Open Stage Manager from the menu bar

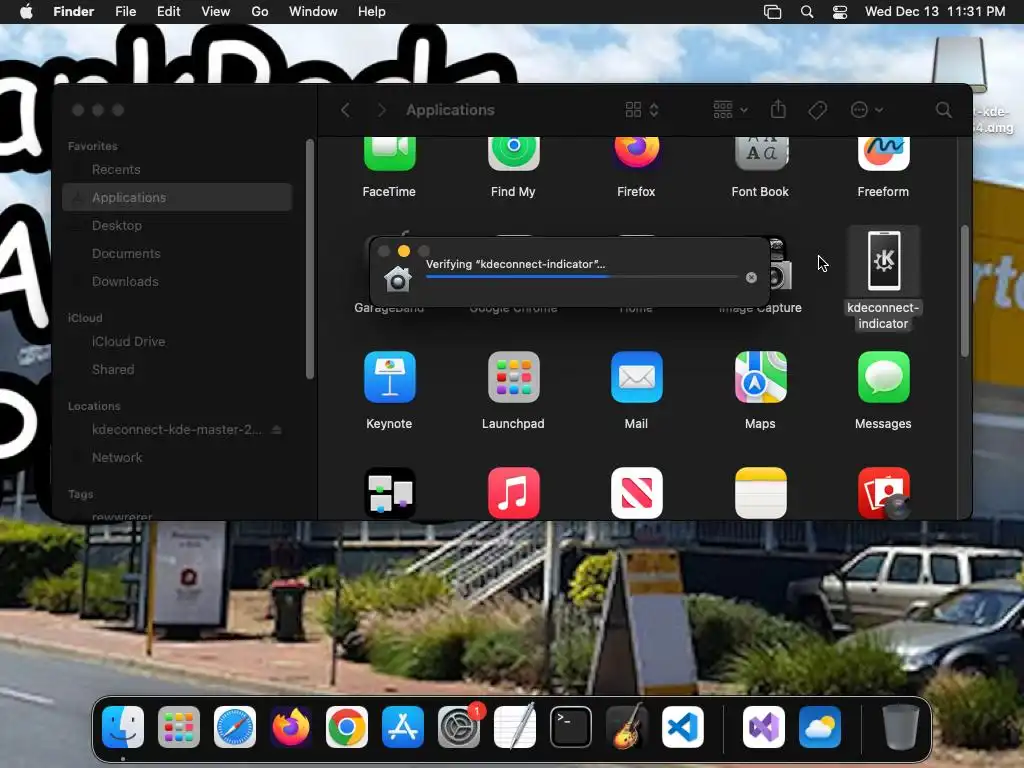tap(773, 12)
